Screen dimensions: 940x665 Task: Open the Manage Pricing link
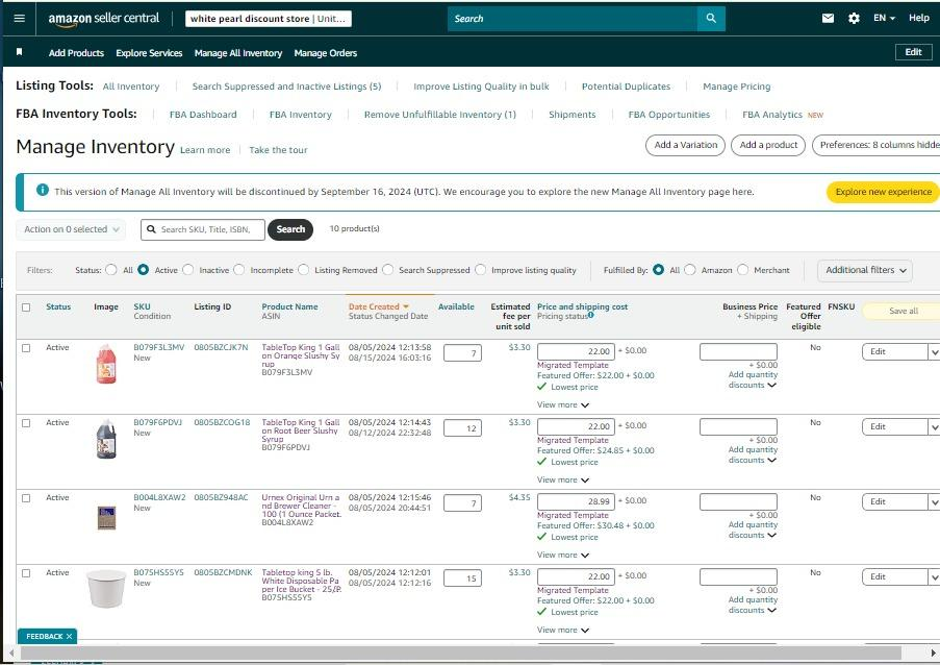736,86
